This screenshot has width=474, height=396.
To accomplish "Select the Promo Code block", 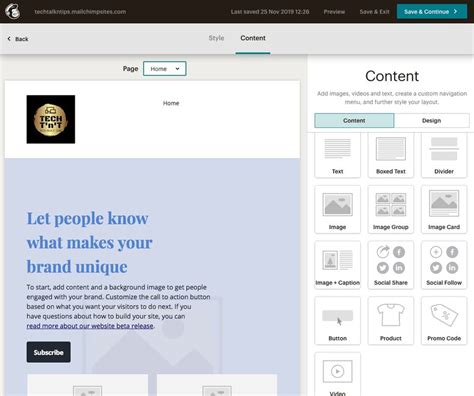I will coord(444,321).
